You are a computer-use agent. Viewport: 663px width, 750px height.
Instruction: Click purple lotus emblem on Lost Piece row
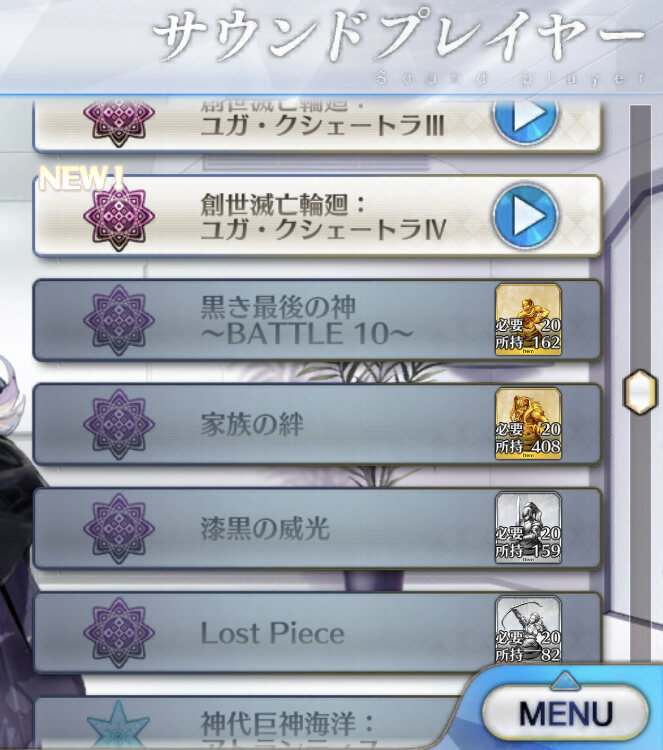coord(119,632)
